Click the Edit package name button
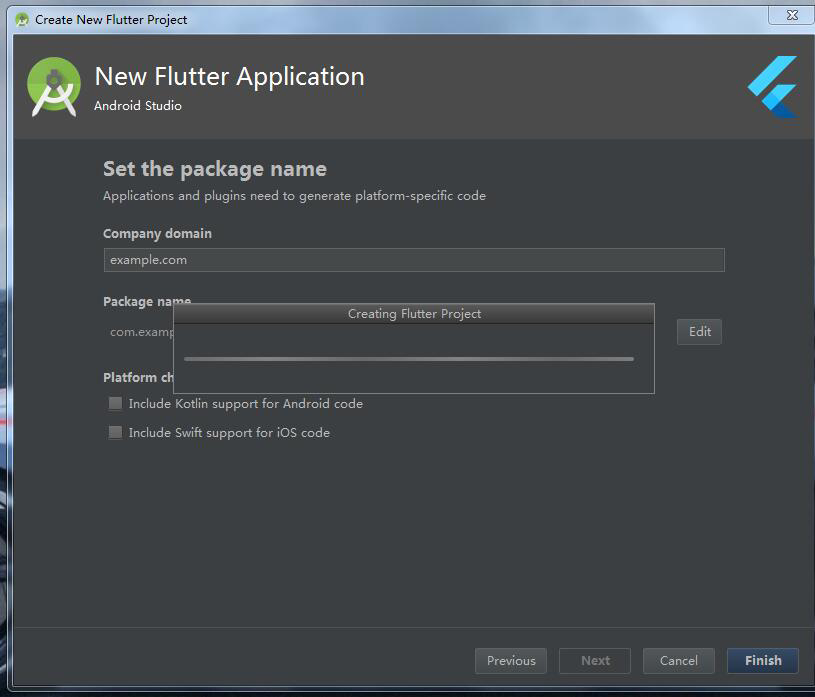This screenshot has width=815, height=697. (x=699, y=332)
